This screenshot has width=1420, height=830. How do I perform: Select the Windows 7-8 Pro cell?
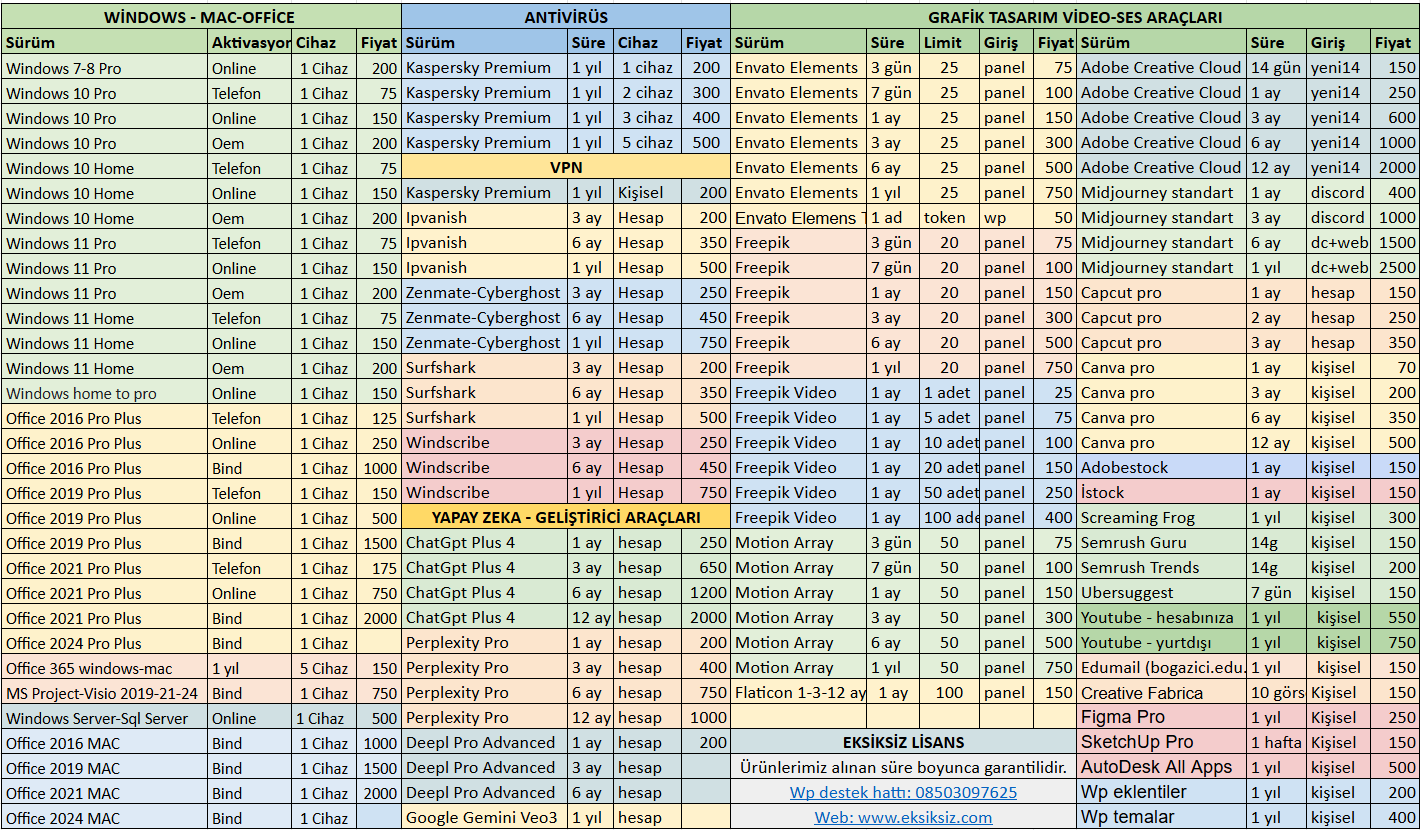click(105, 68)
